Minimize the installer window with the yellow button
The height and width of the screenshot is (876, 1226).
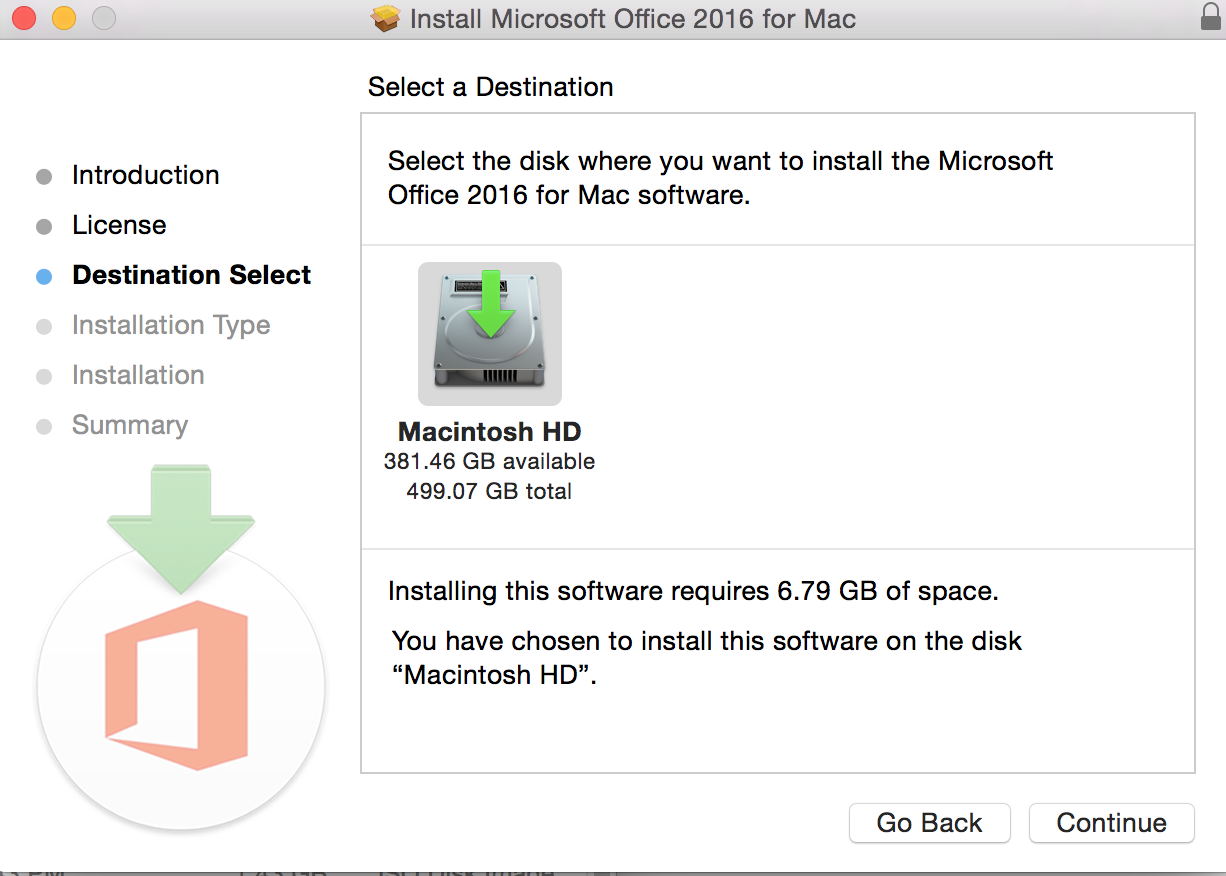(64, 18)
